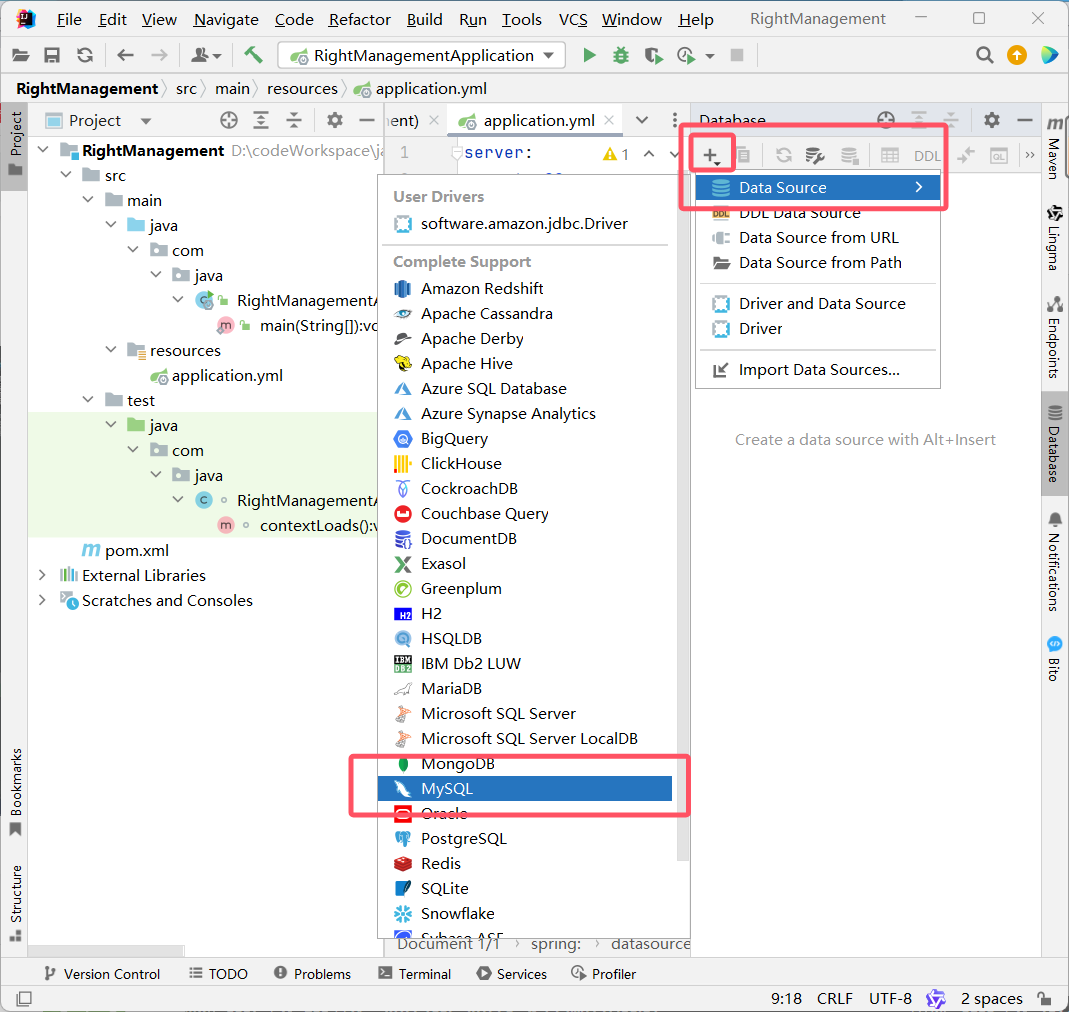Click CRLF line separator indicator
Image resolution: width=1069 pixels, height=1012 pixels.
[834, 999]
